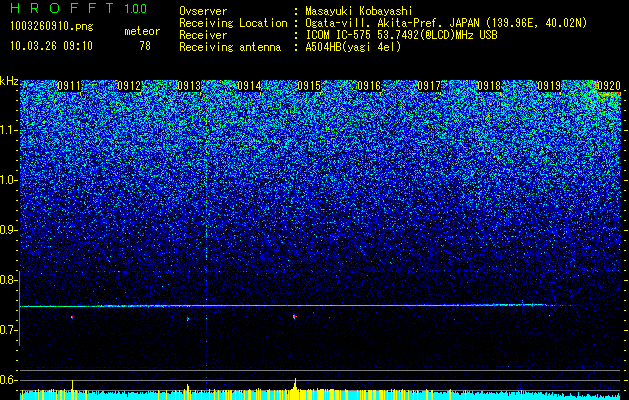Click the Receiving antenna label
The height and width of the screenshot is (400, 629).
point(230,47)
